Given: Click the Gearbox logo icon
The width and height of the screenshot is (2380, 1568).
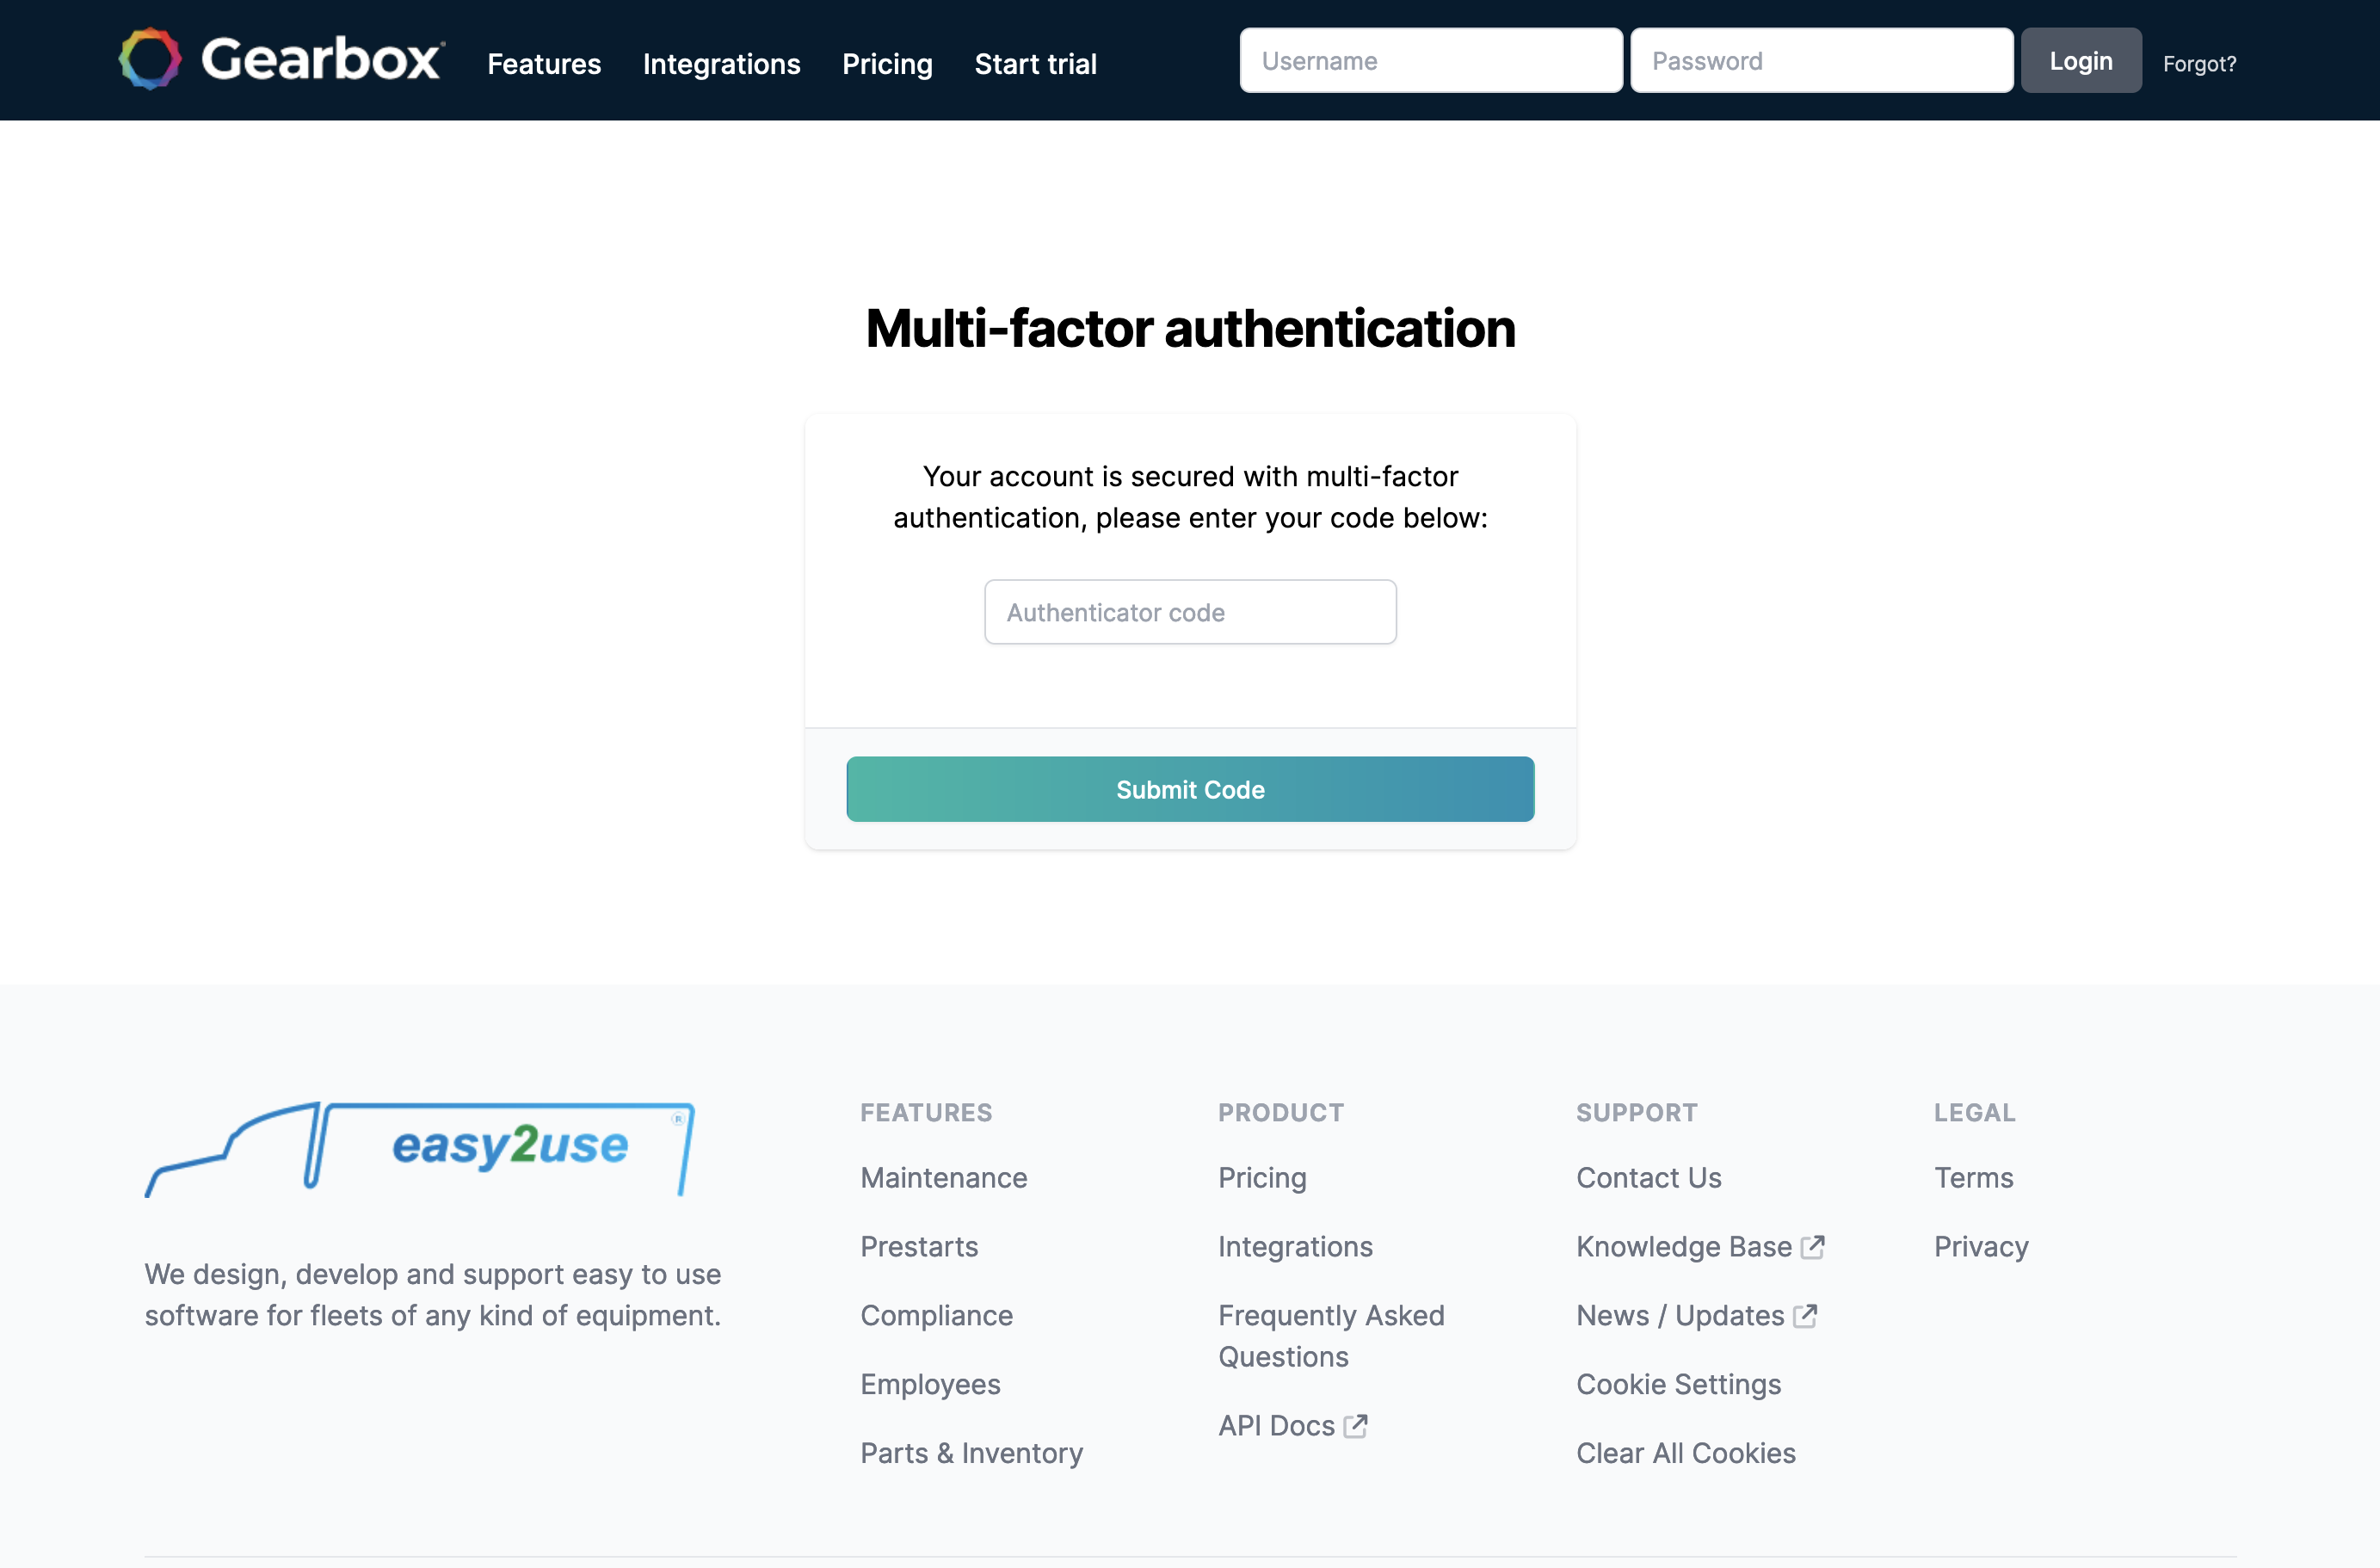Looking at the screenshot, I should (148, 59).
